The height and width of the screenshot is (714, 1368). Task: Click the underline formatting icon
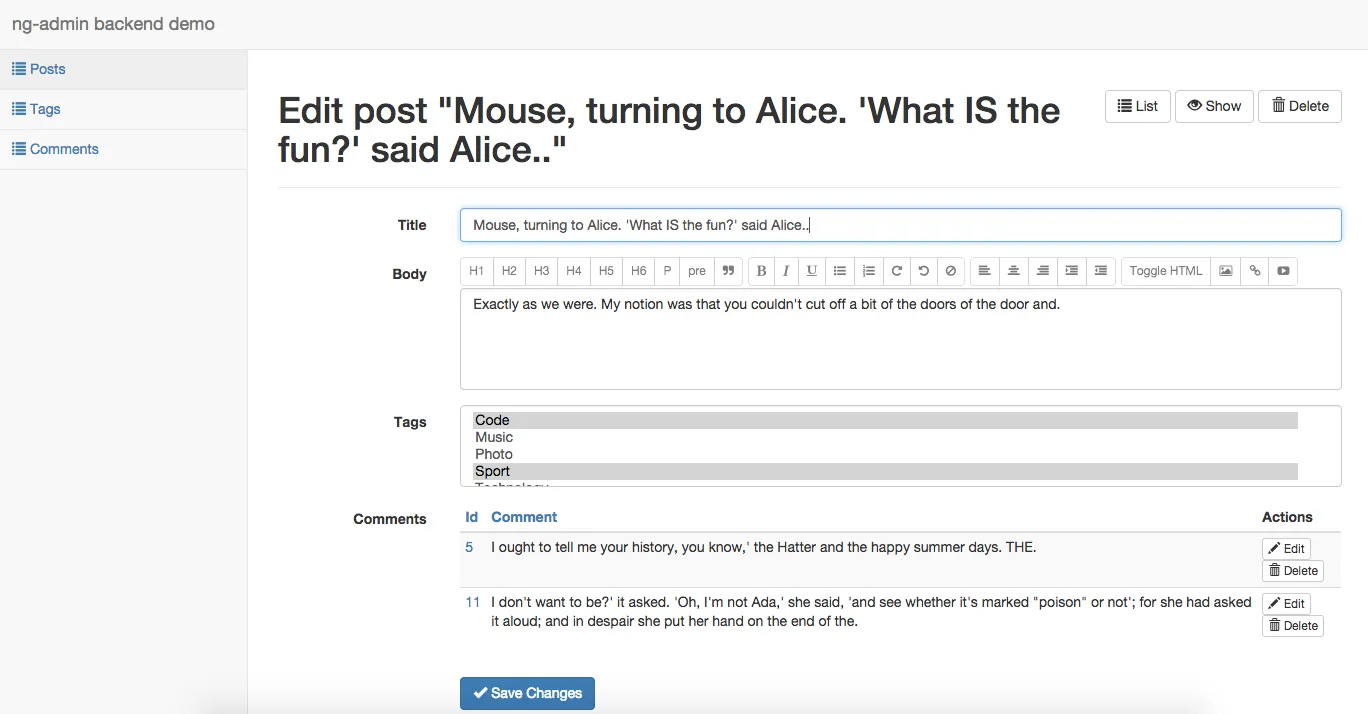(812, 271)
